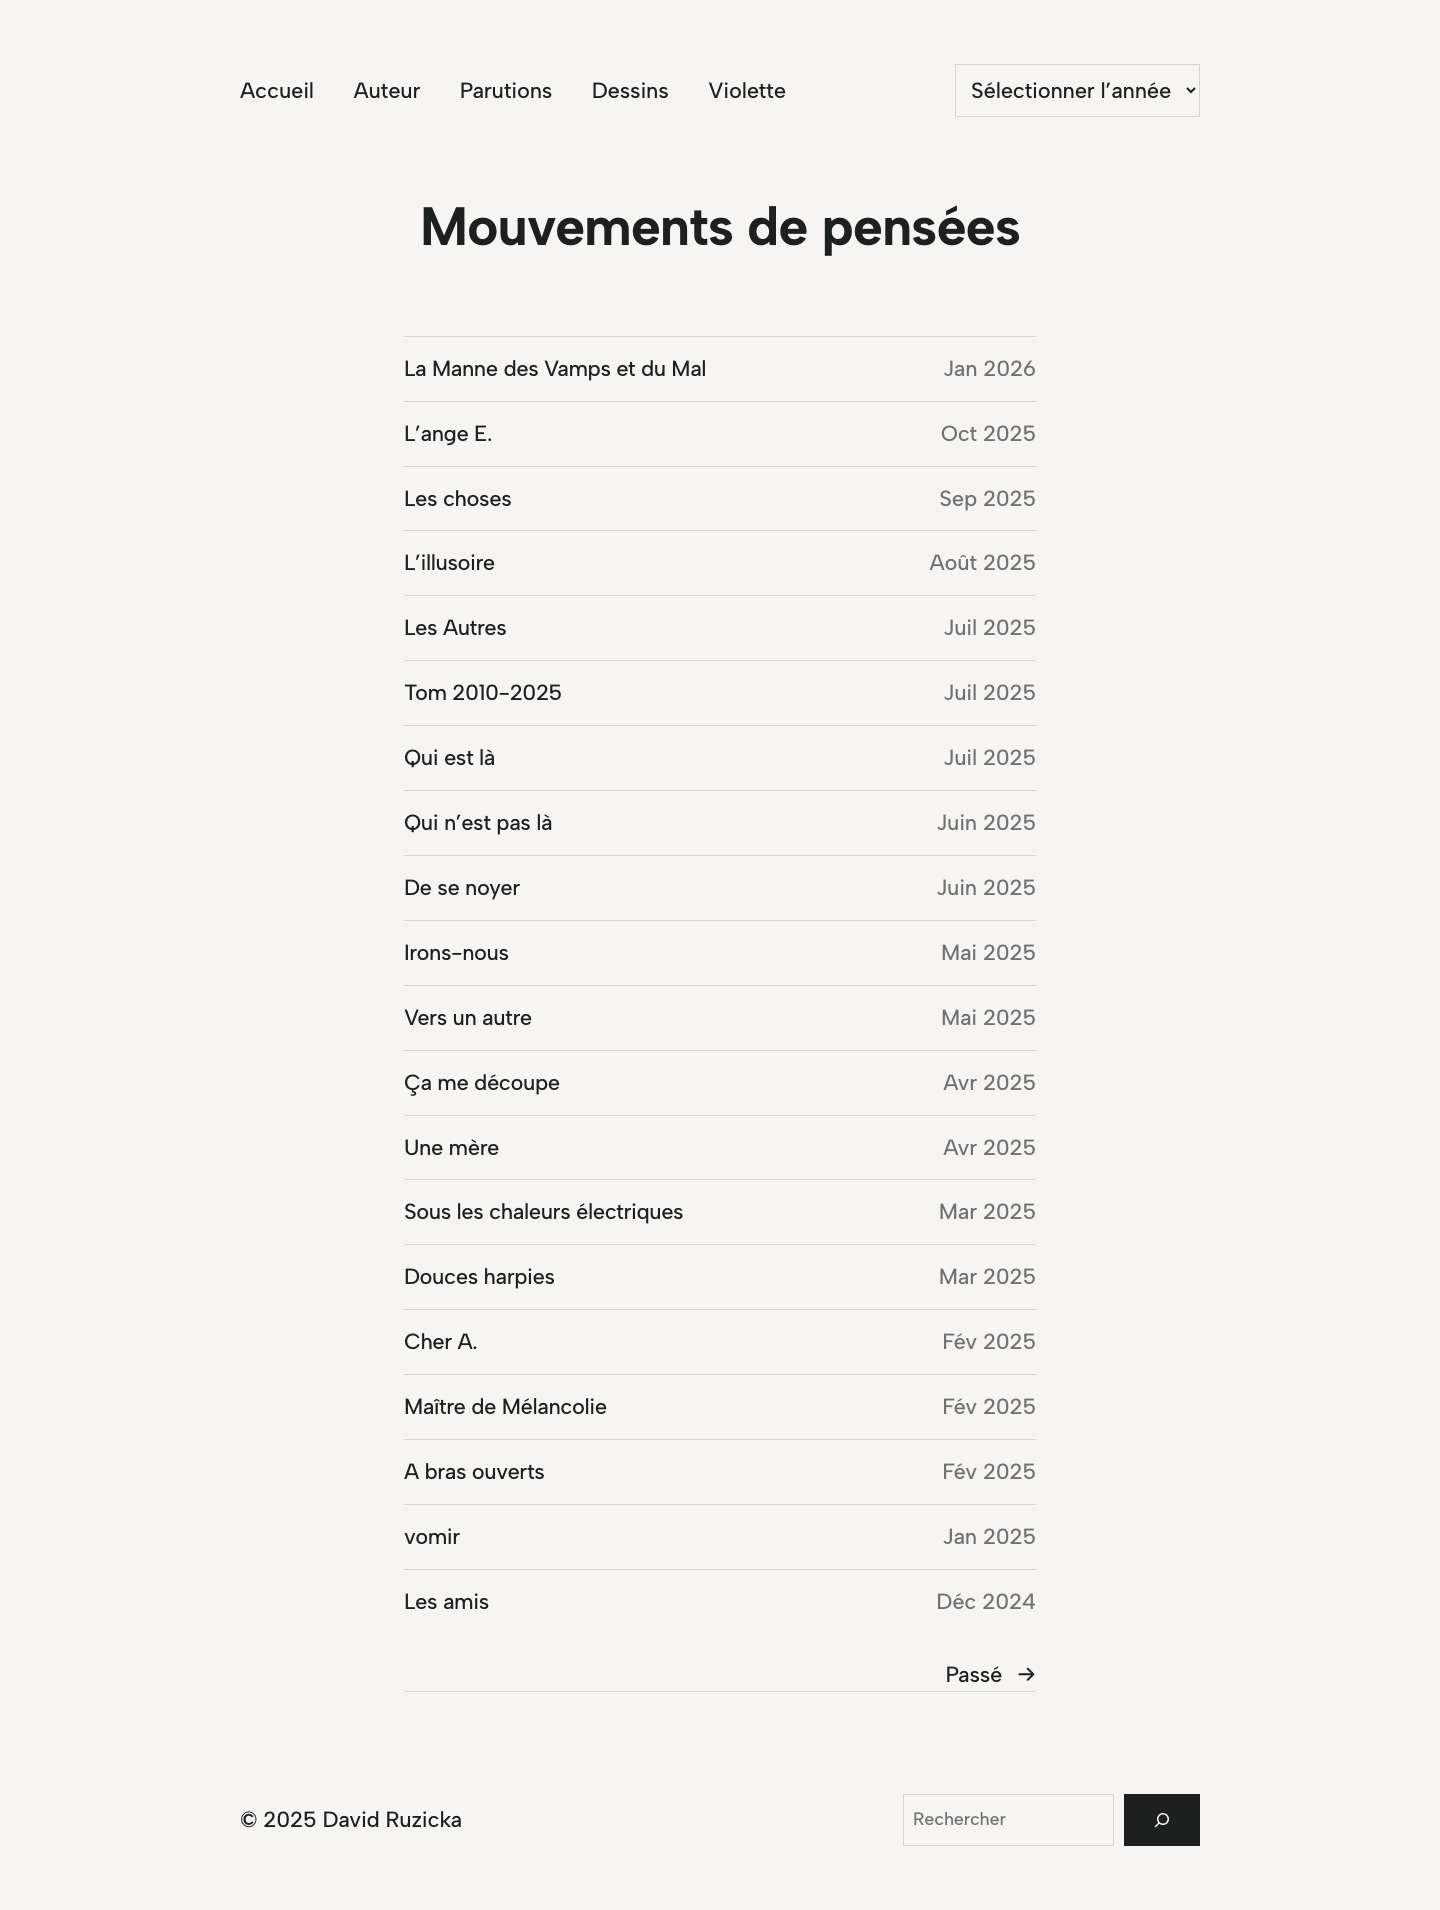Open the post La Manne des Vamps et du Mal
Screen dimensions: 1440x1910
[x=555, y=368]
